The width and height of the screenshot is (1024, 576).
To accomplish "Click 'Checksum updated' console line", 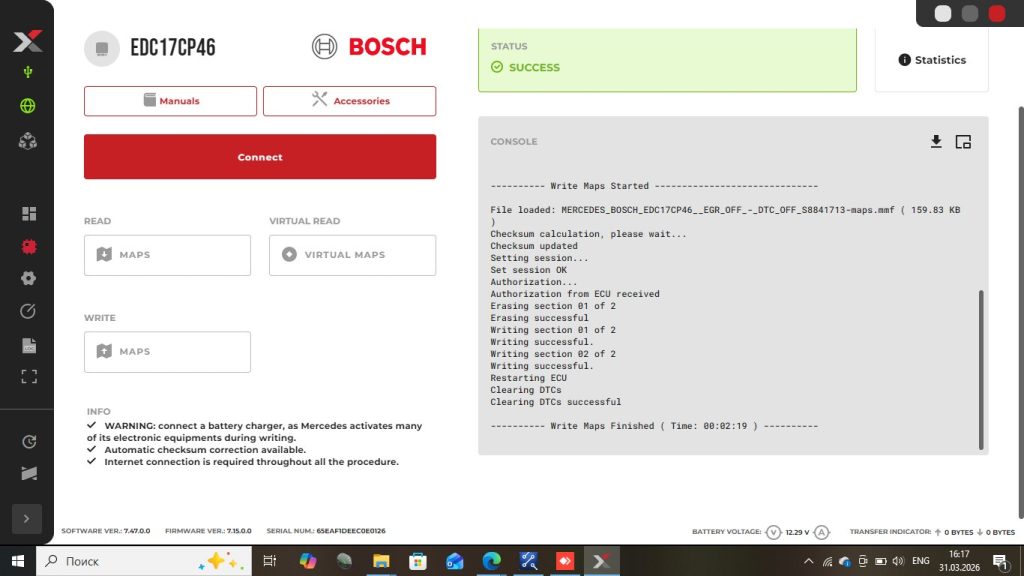I will [x=534, y=246].
